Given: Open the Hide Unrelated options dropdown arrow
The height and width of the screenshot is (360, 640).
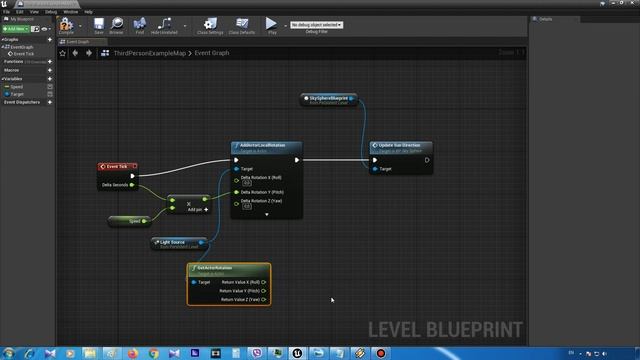Looking at the screenshot, I should point(185,26).
